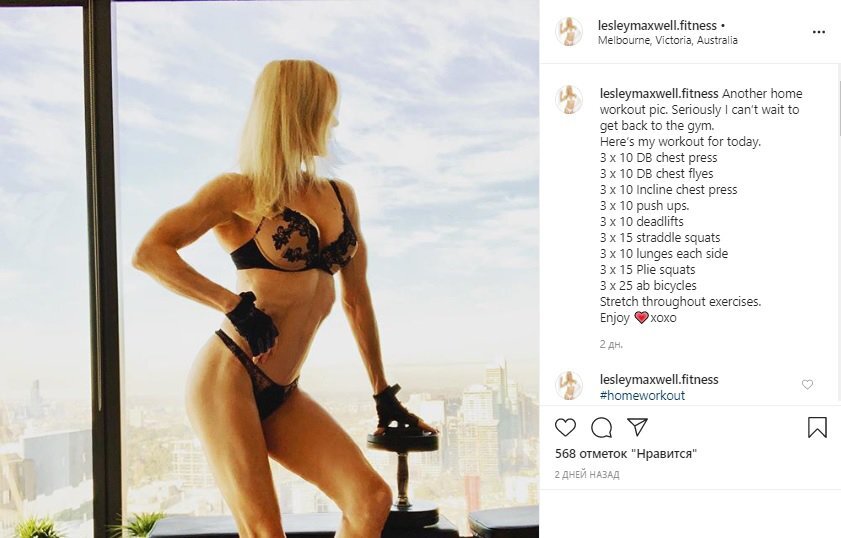
Task: Click the avatar beside the hashtag comment
Action: [569, 386]
